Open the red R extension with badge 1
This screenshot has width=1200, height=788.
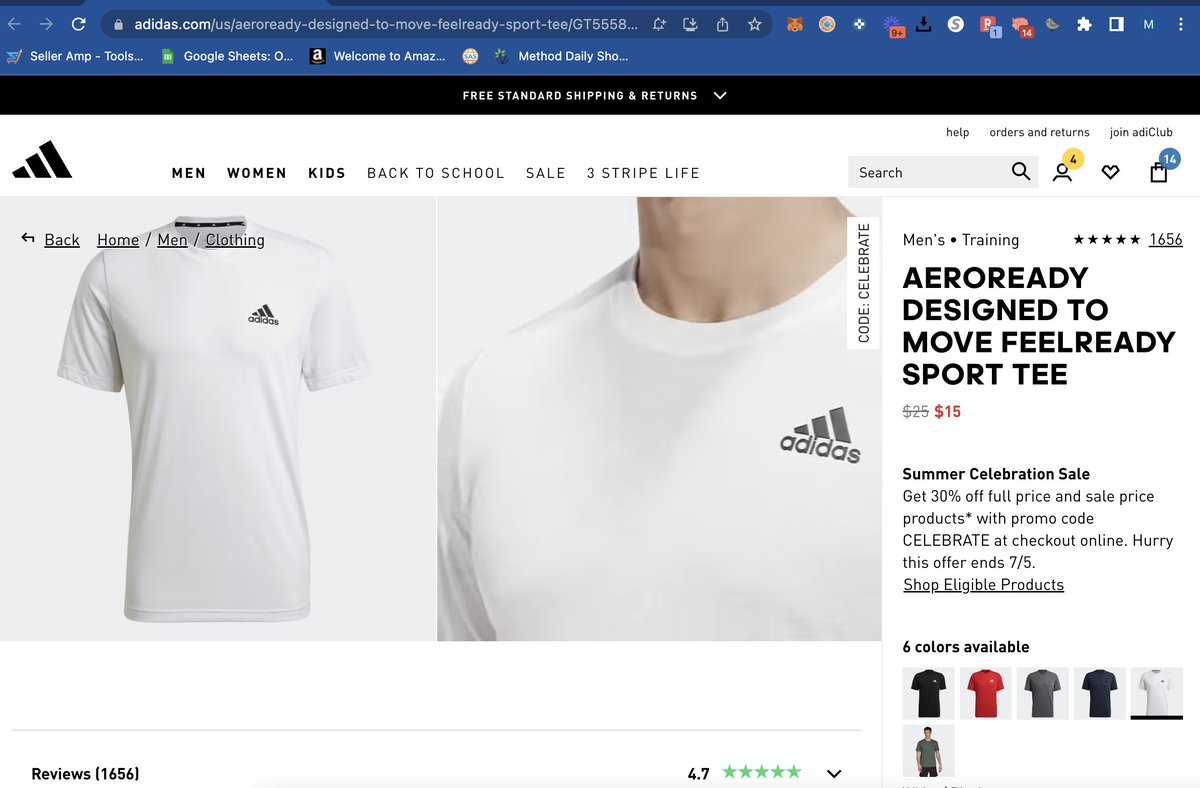[989, 25]
